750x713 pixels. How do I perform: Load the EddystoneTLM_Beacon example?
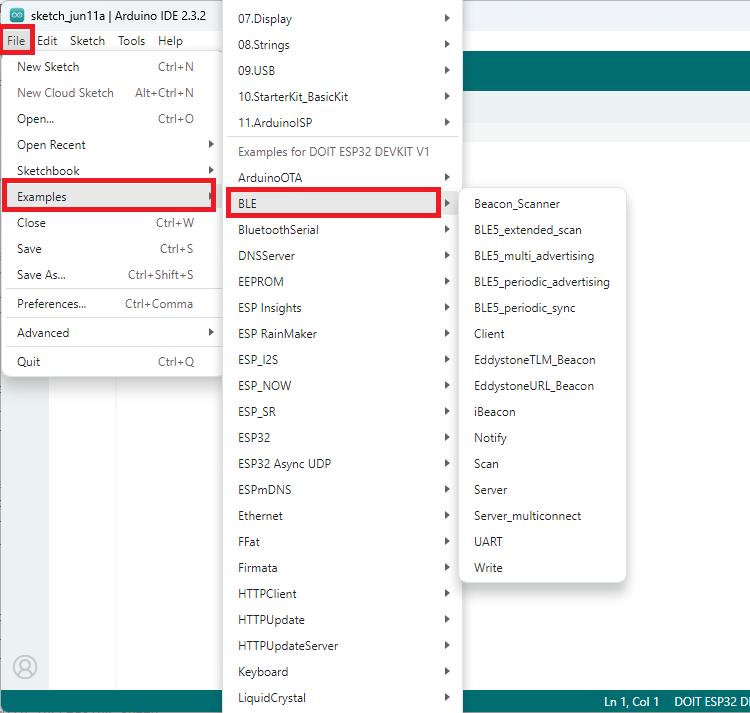[x=542, y=360]
